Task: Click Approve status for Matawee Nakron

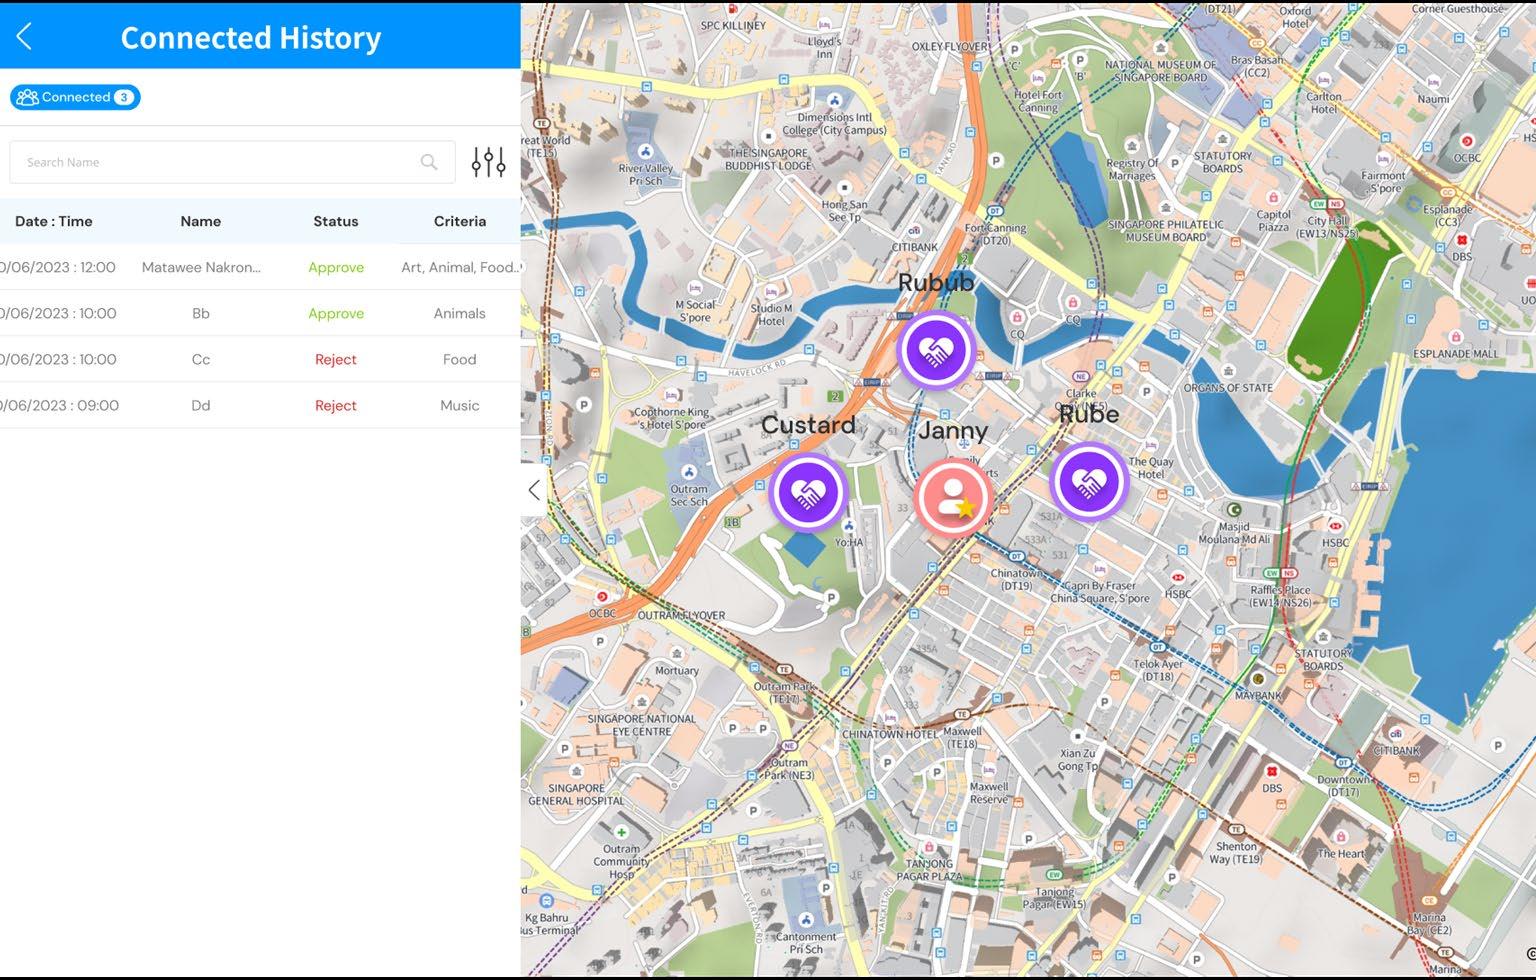Action: (x=336, y=267)
